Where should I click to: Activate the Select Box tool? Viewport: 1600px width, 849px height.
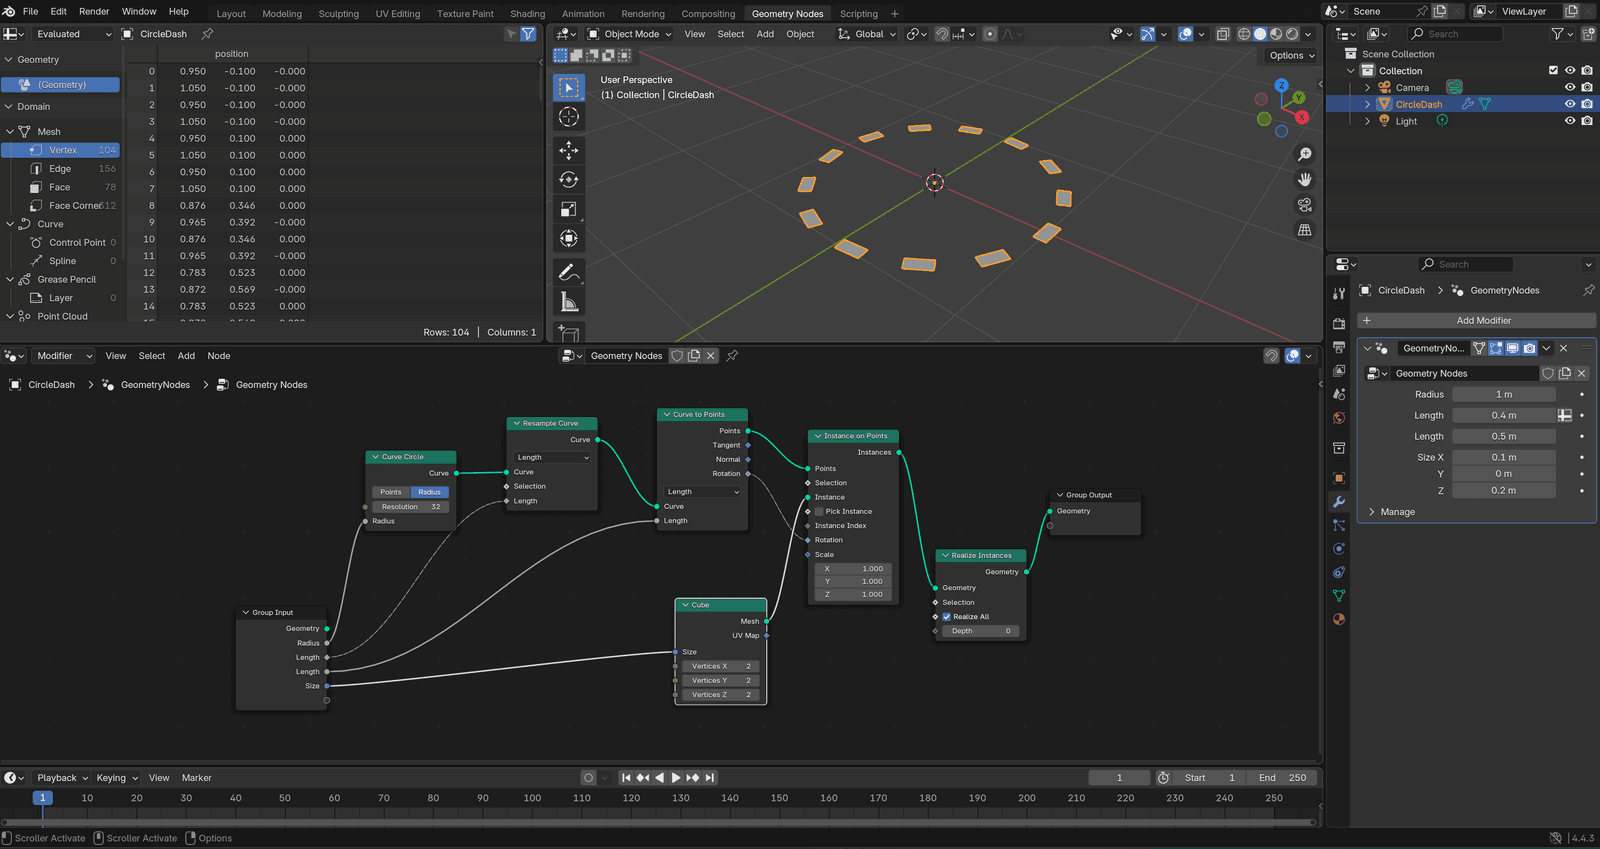(569, 87)
